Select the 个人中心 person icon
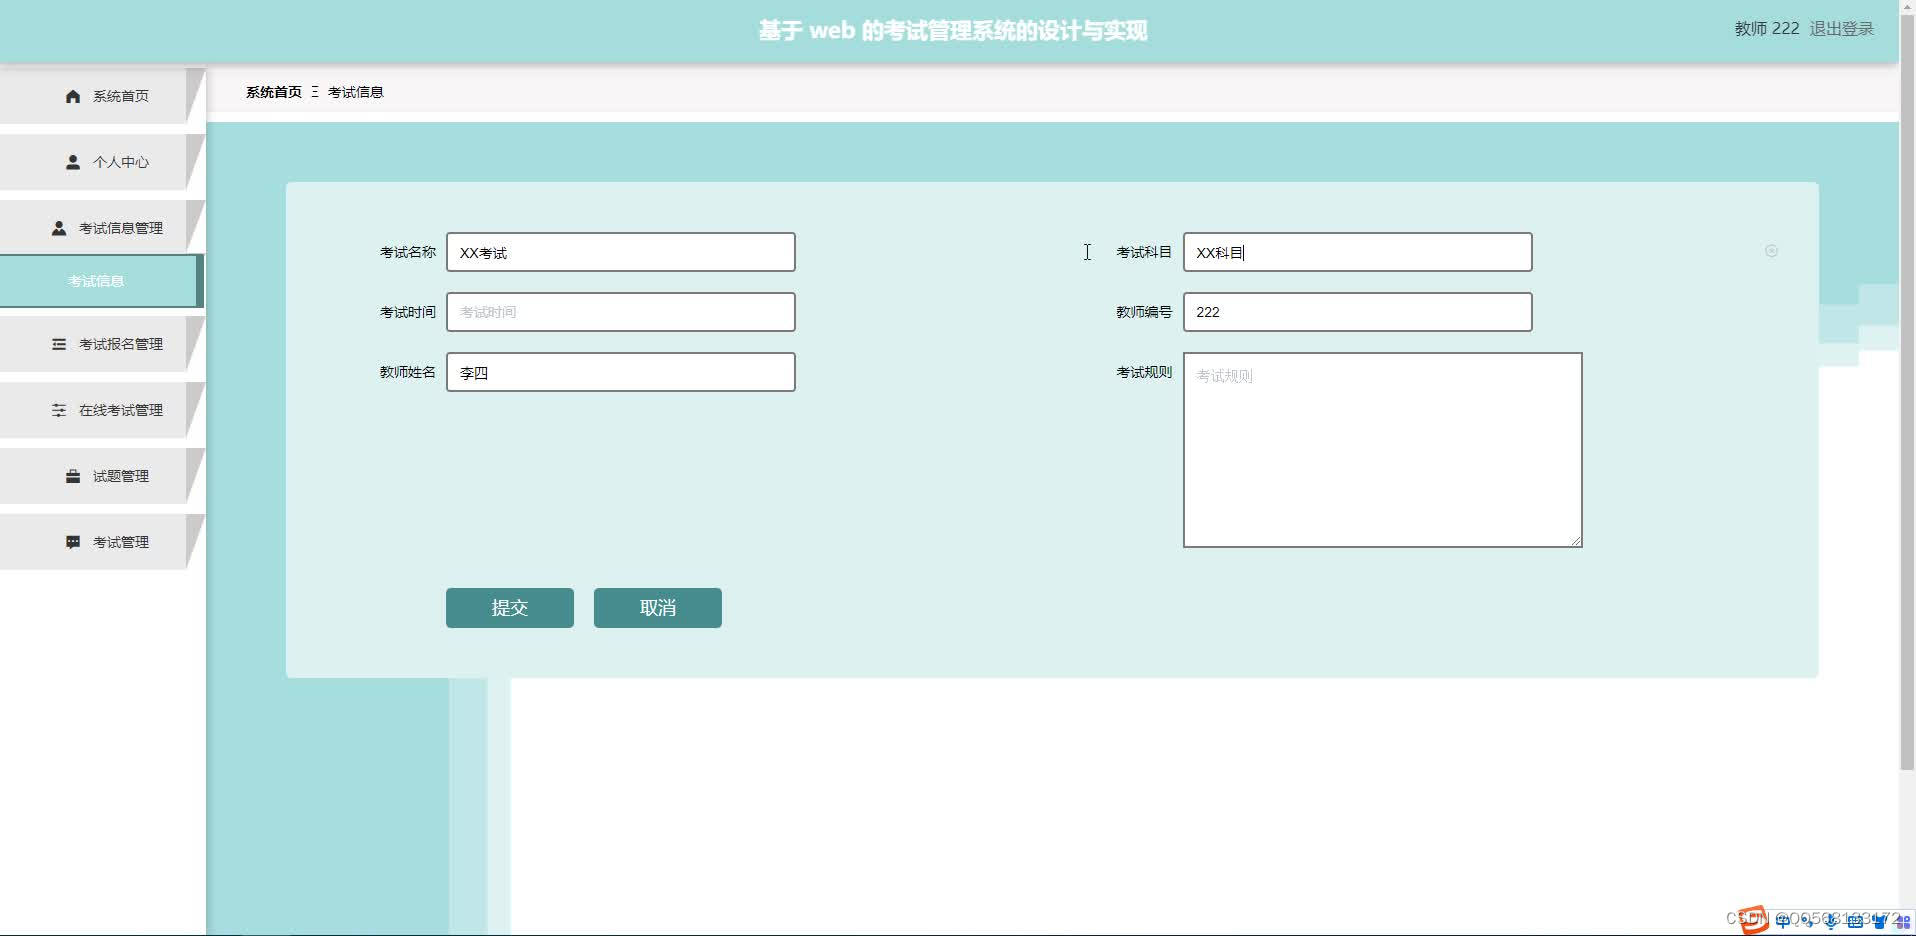Viewport: 1916px width, 936px height. (x=72, y=161)
